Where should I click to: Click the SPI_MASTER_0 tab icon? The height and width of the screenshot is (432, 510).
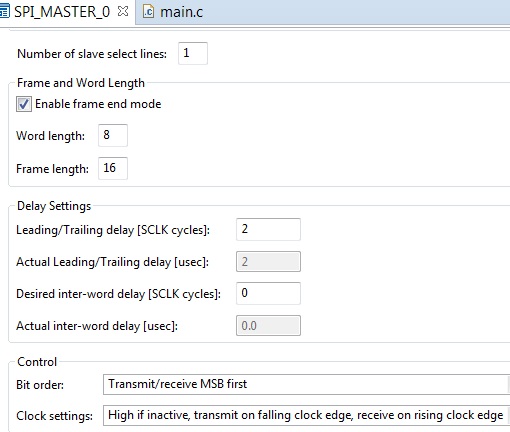coord(4,12)
